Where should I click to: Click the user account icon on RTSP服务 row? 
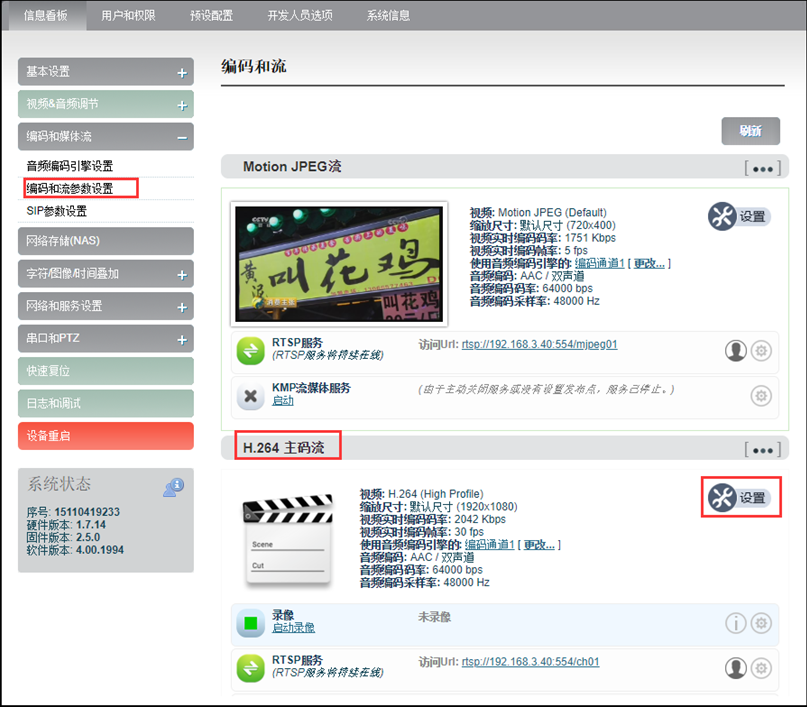pos(736,351)
